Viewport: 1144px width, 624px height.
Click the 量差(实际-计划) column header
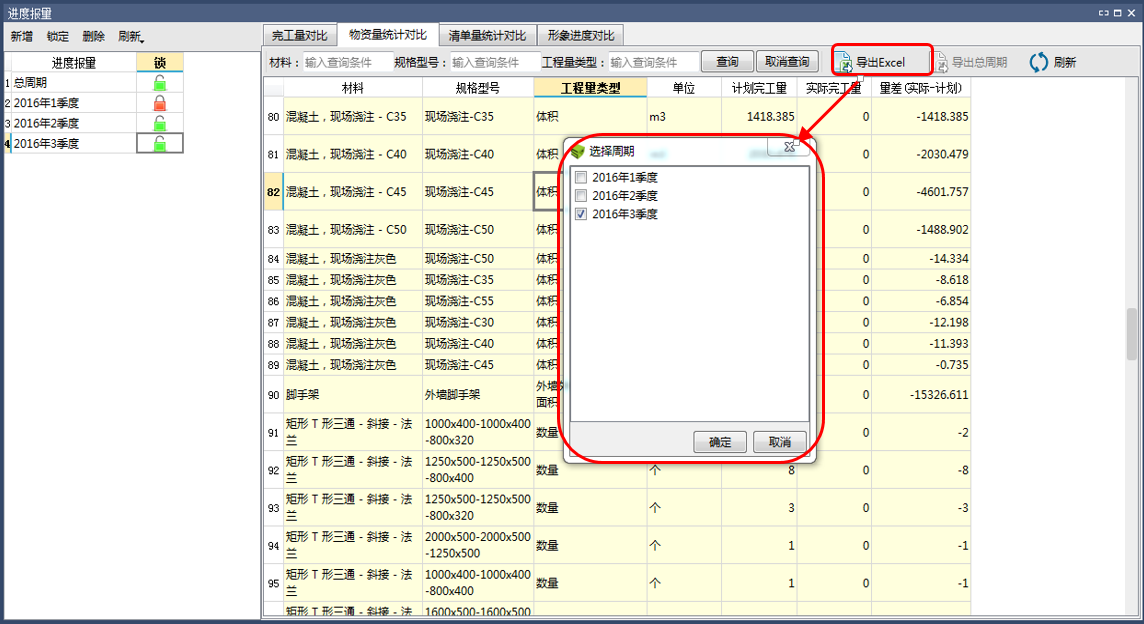pos(920,88)
